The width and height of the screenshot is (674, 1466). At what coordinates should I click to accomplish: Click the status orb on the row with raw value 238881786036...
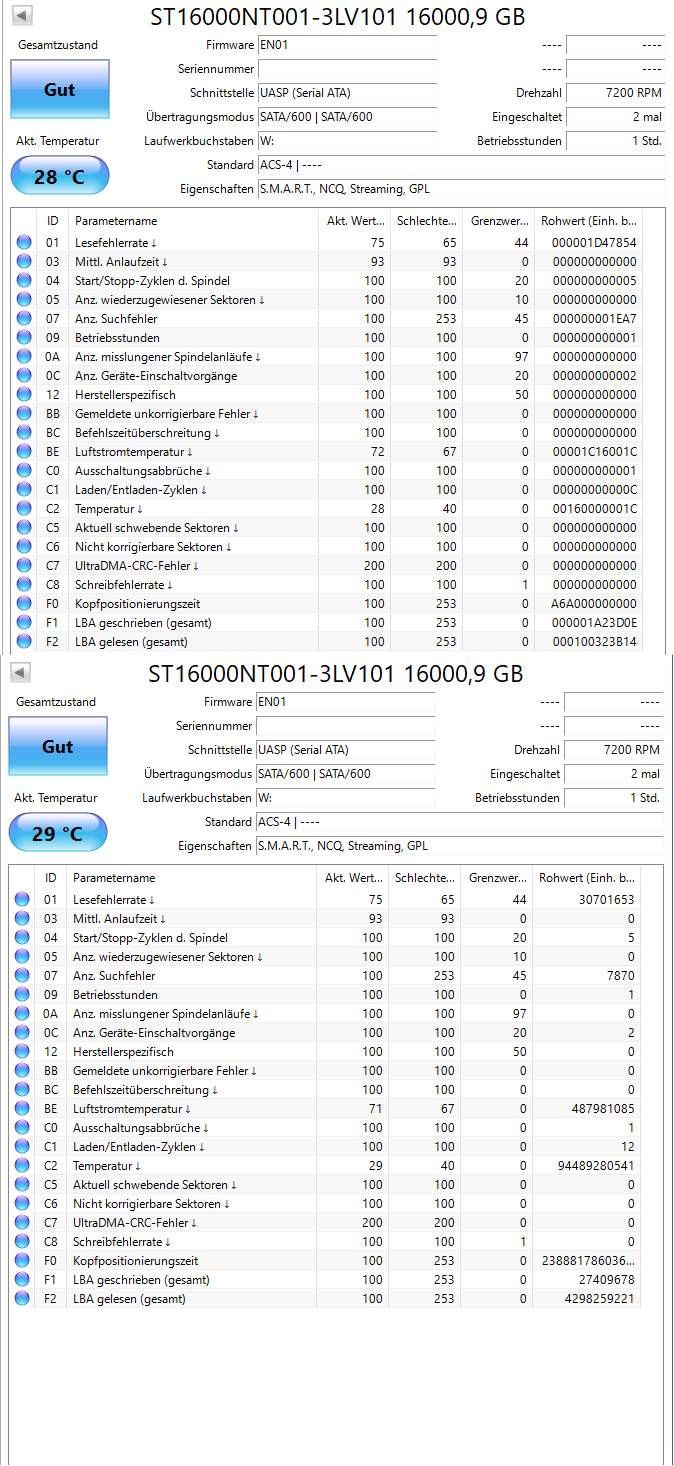click(x=22, y=1261)
